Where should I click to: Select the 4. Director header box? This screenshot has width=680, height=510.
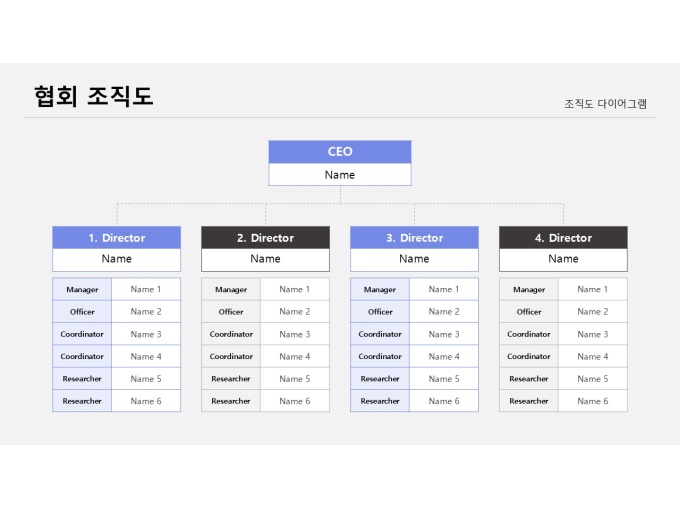click(563, 238)
